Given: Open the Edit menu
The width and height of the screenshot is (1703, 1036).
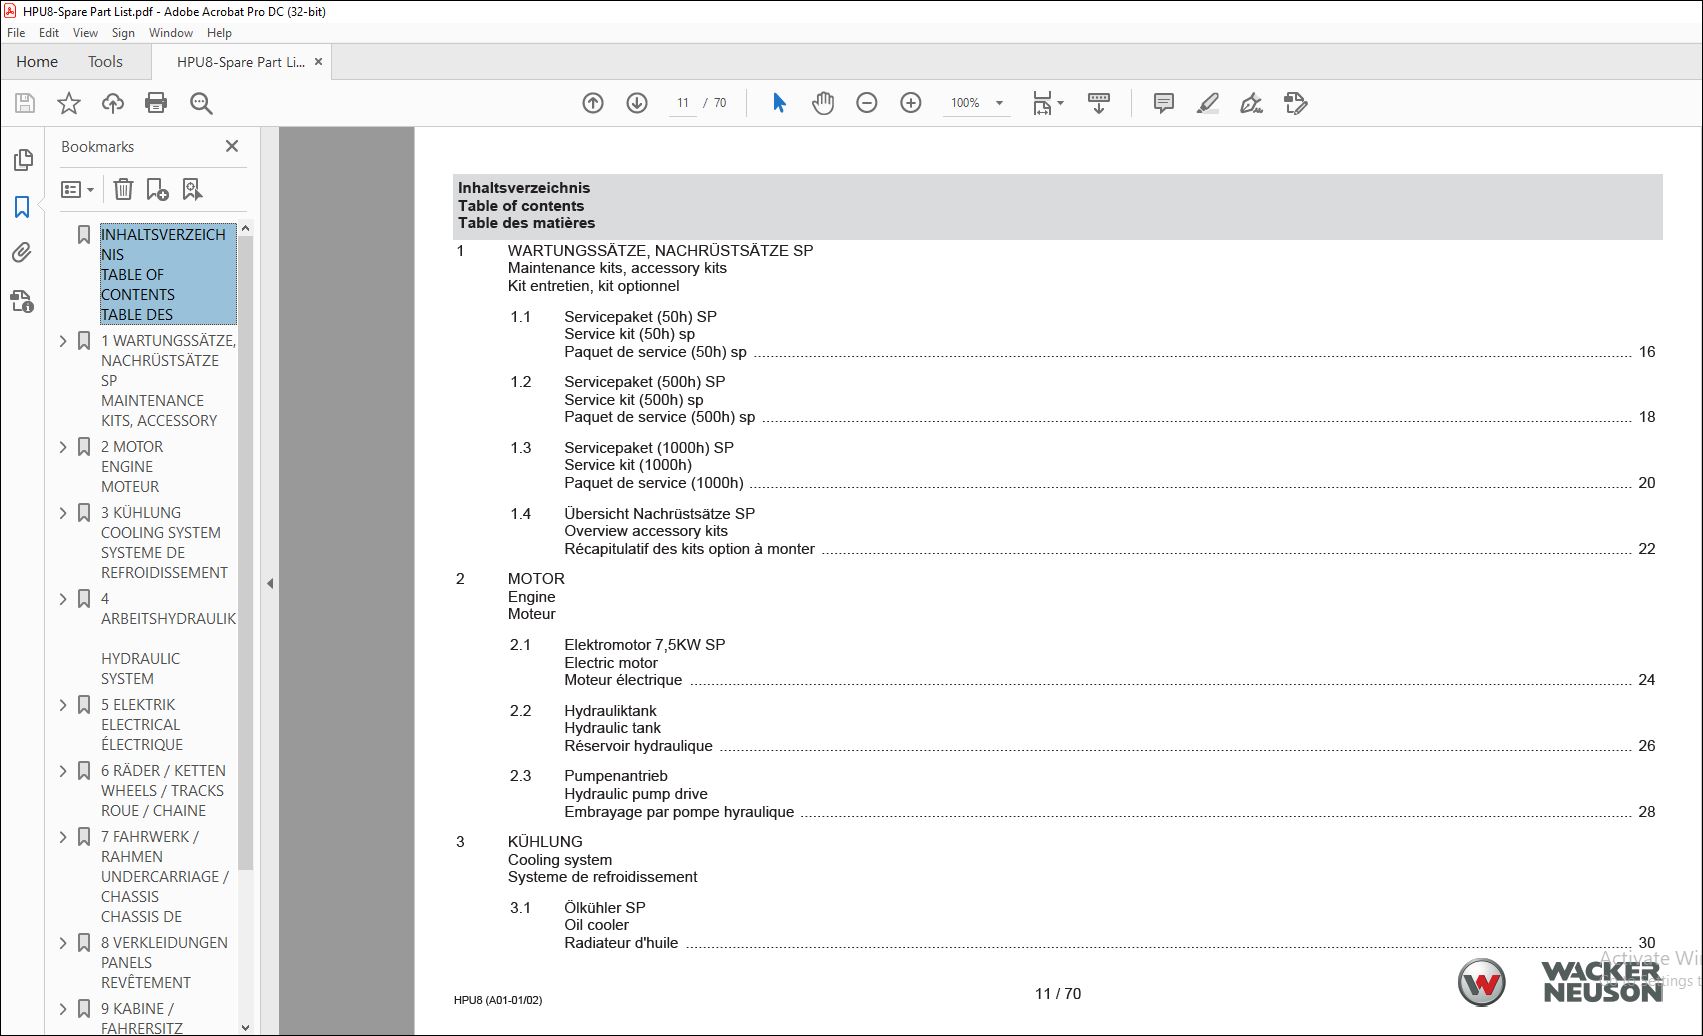Looking at the screenshot, I should coord(49,33).
